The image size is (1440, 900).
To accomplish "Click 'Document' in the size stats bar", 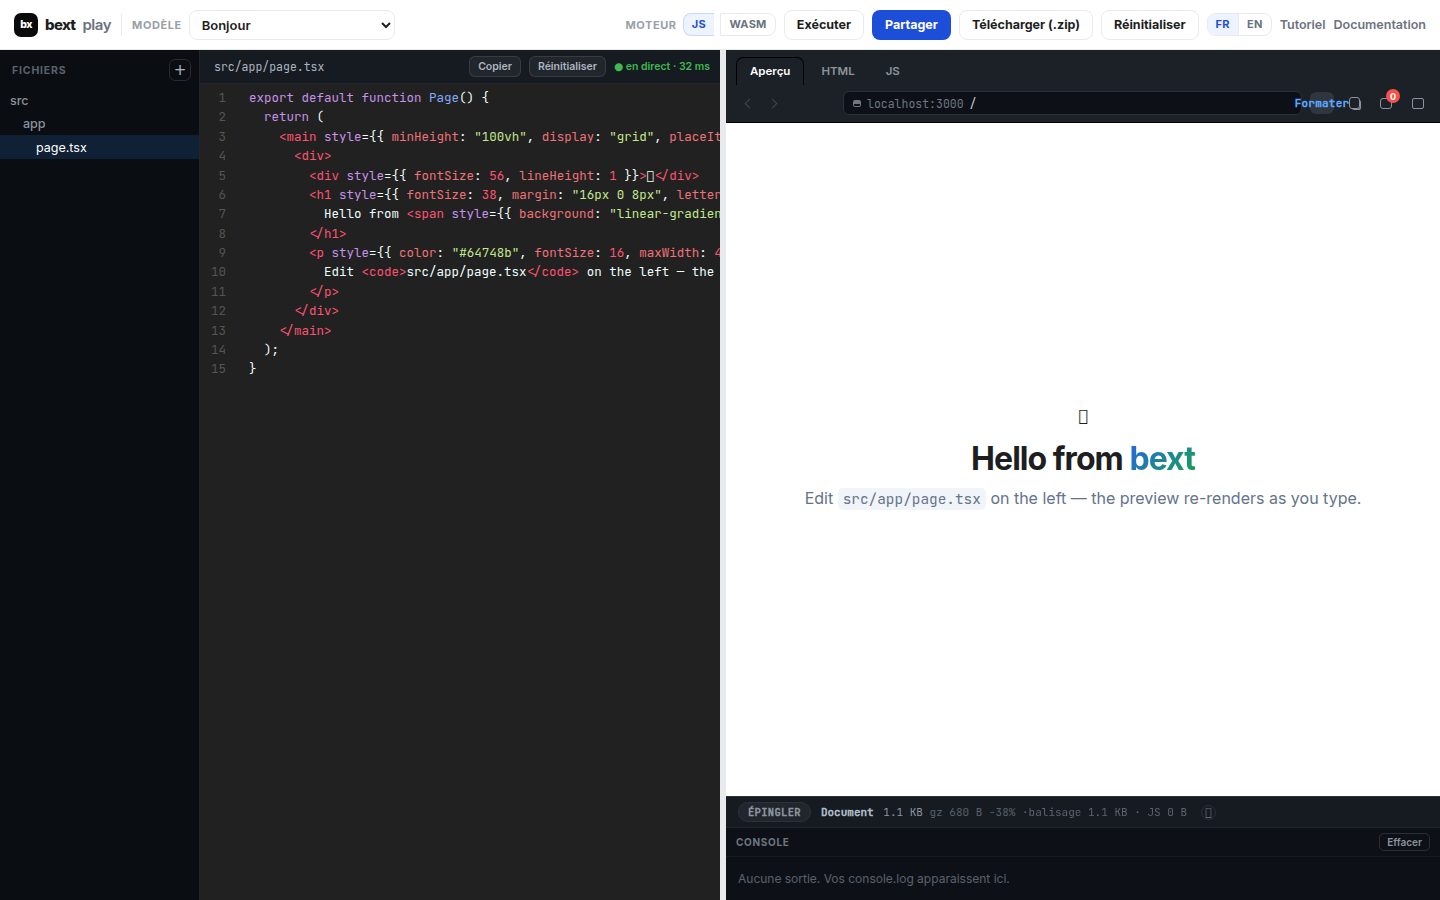I will pos(847,813).
